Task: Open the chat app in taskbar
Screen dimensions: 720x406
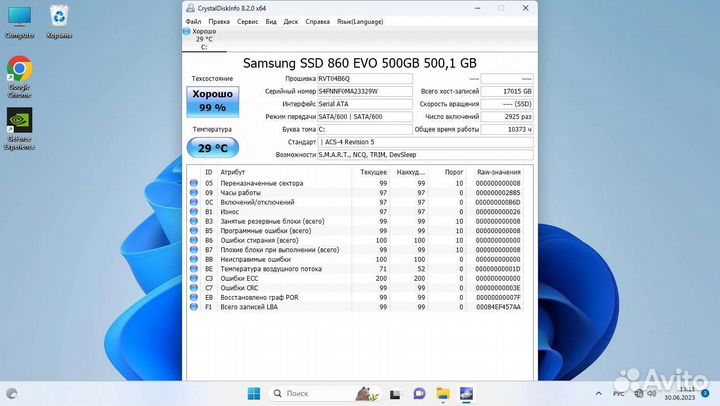Action: [x=419, y=393]
